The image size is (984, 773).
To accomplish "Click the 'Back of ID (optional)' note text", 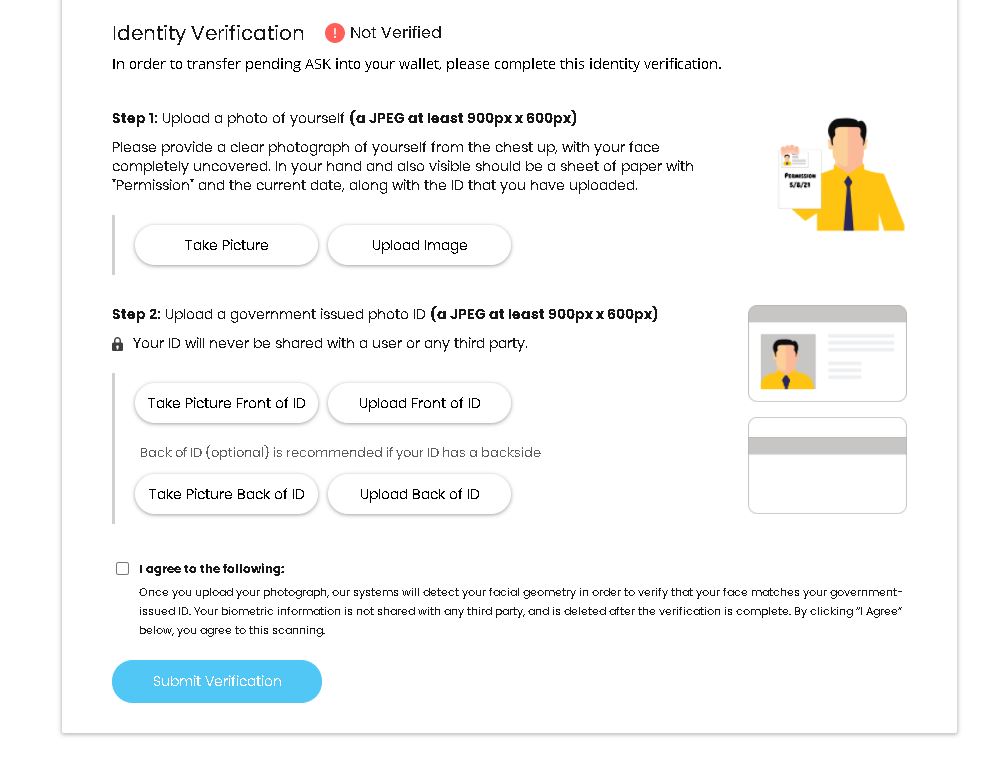I will coord(205,453).
